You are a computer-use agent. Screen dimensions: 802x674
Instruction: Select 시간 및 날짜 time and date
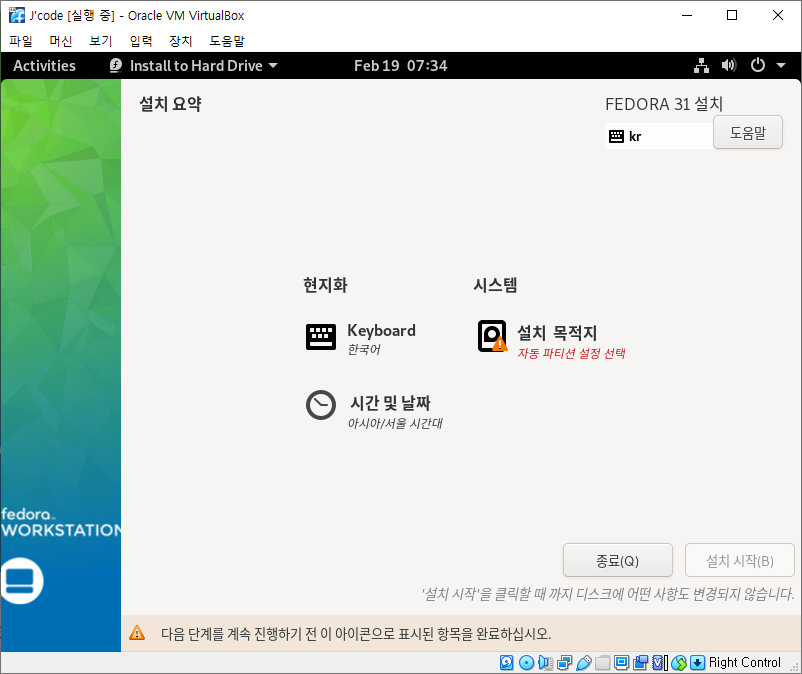pyautogui.click(x=390, y=403)
